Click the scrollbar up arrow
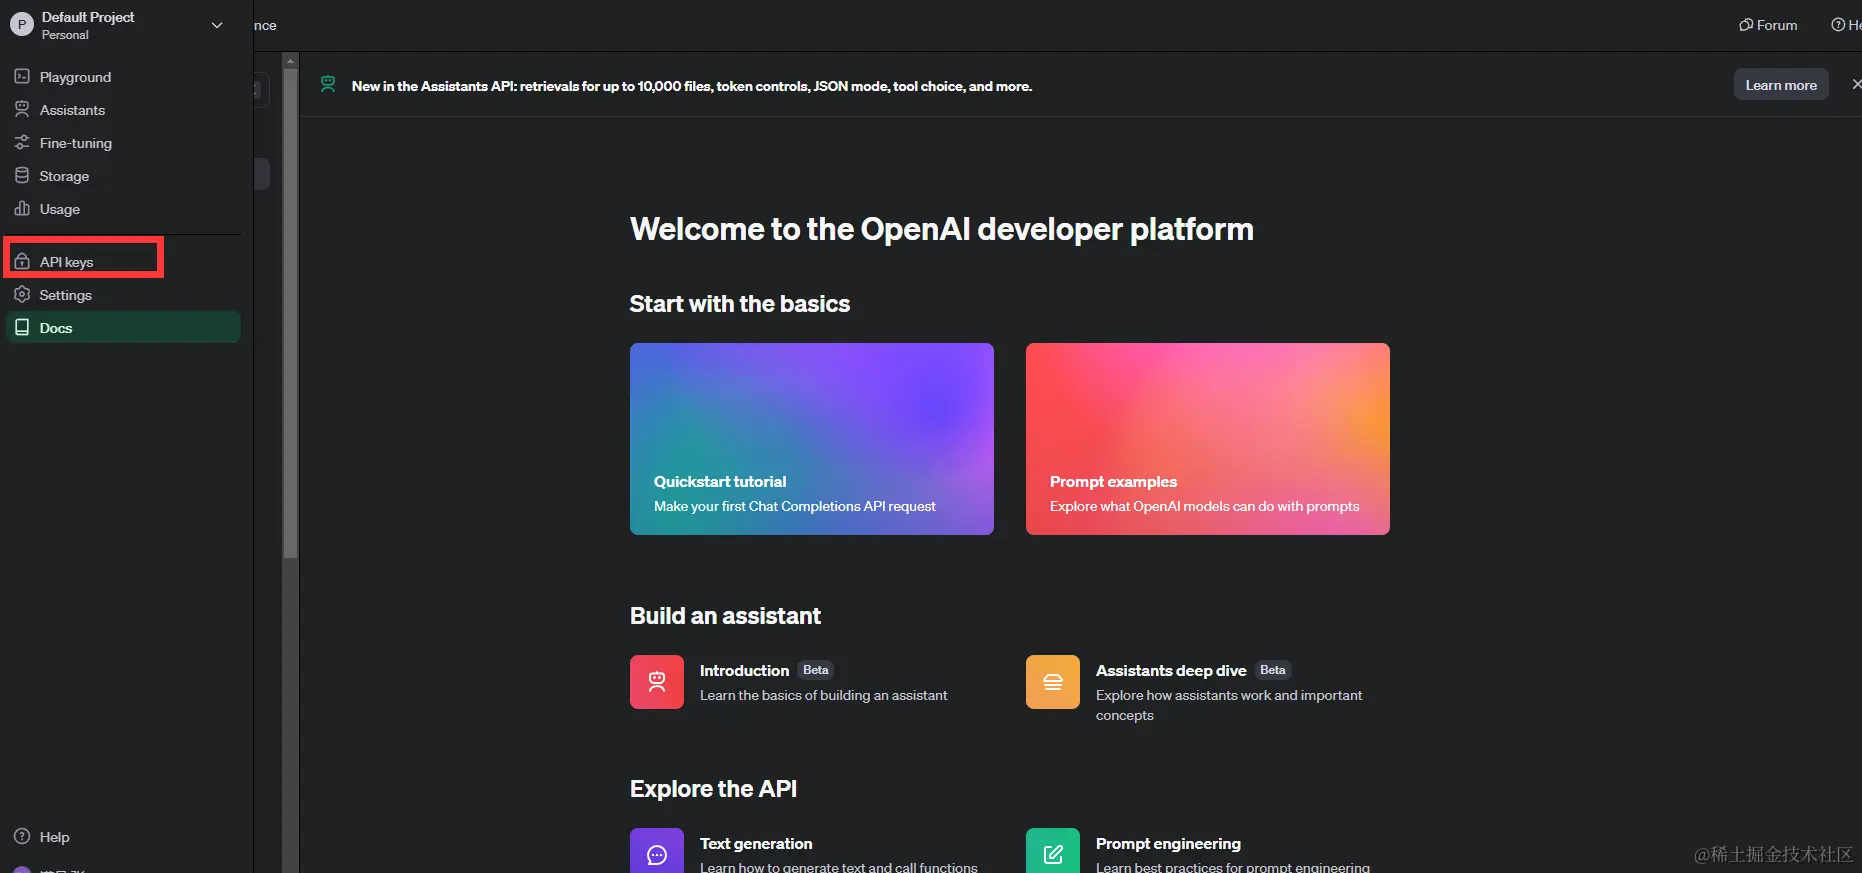 tap(290, 61)
